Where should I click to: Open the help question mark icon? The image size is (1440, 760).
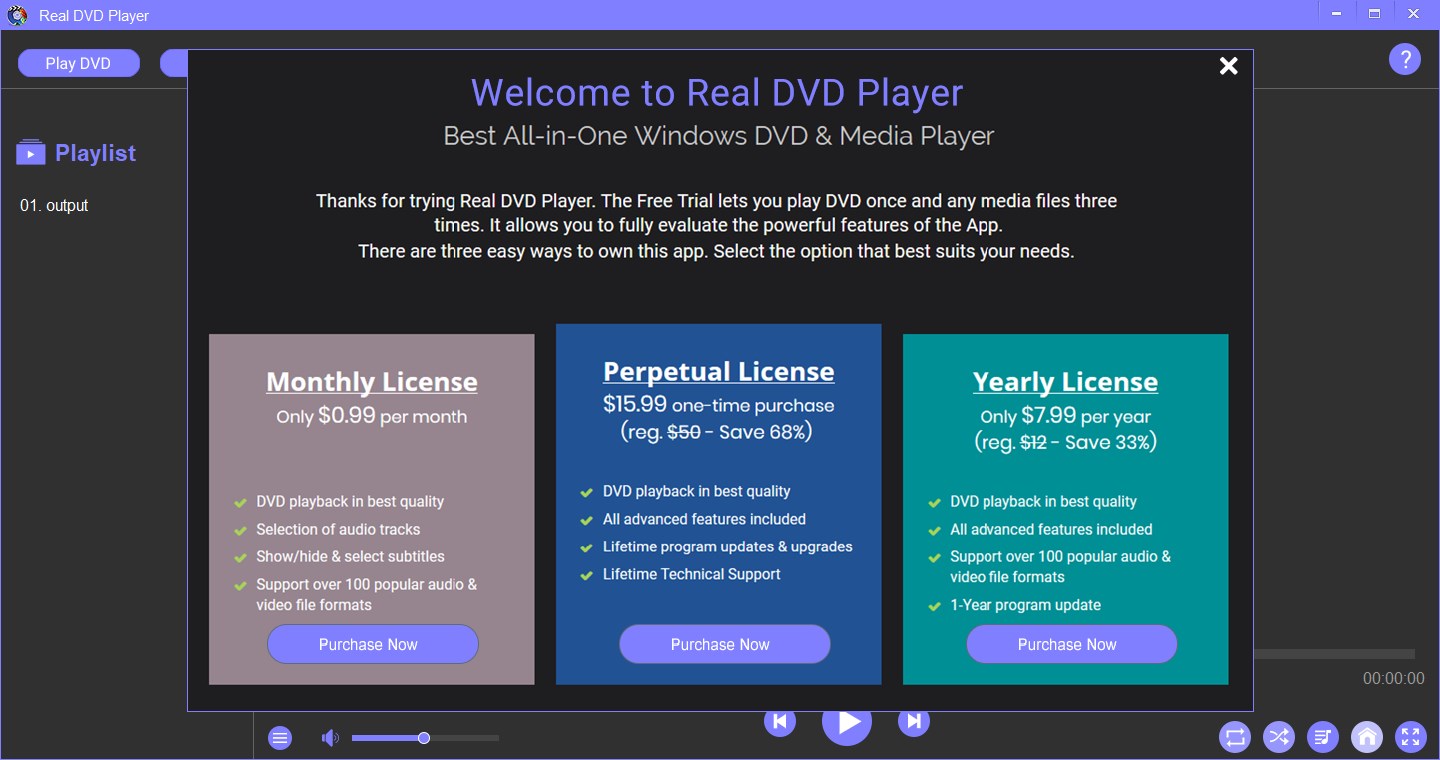pyautogui.click(x=1405, y=59)
